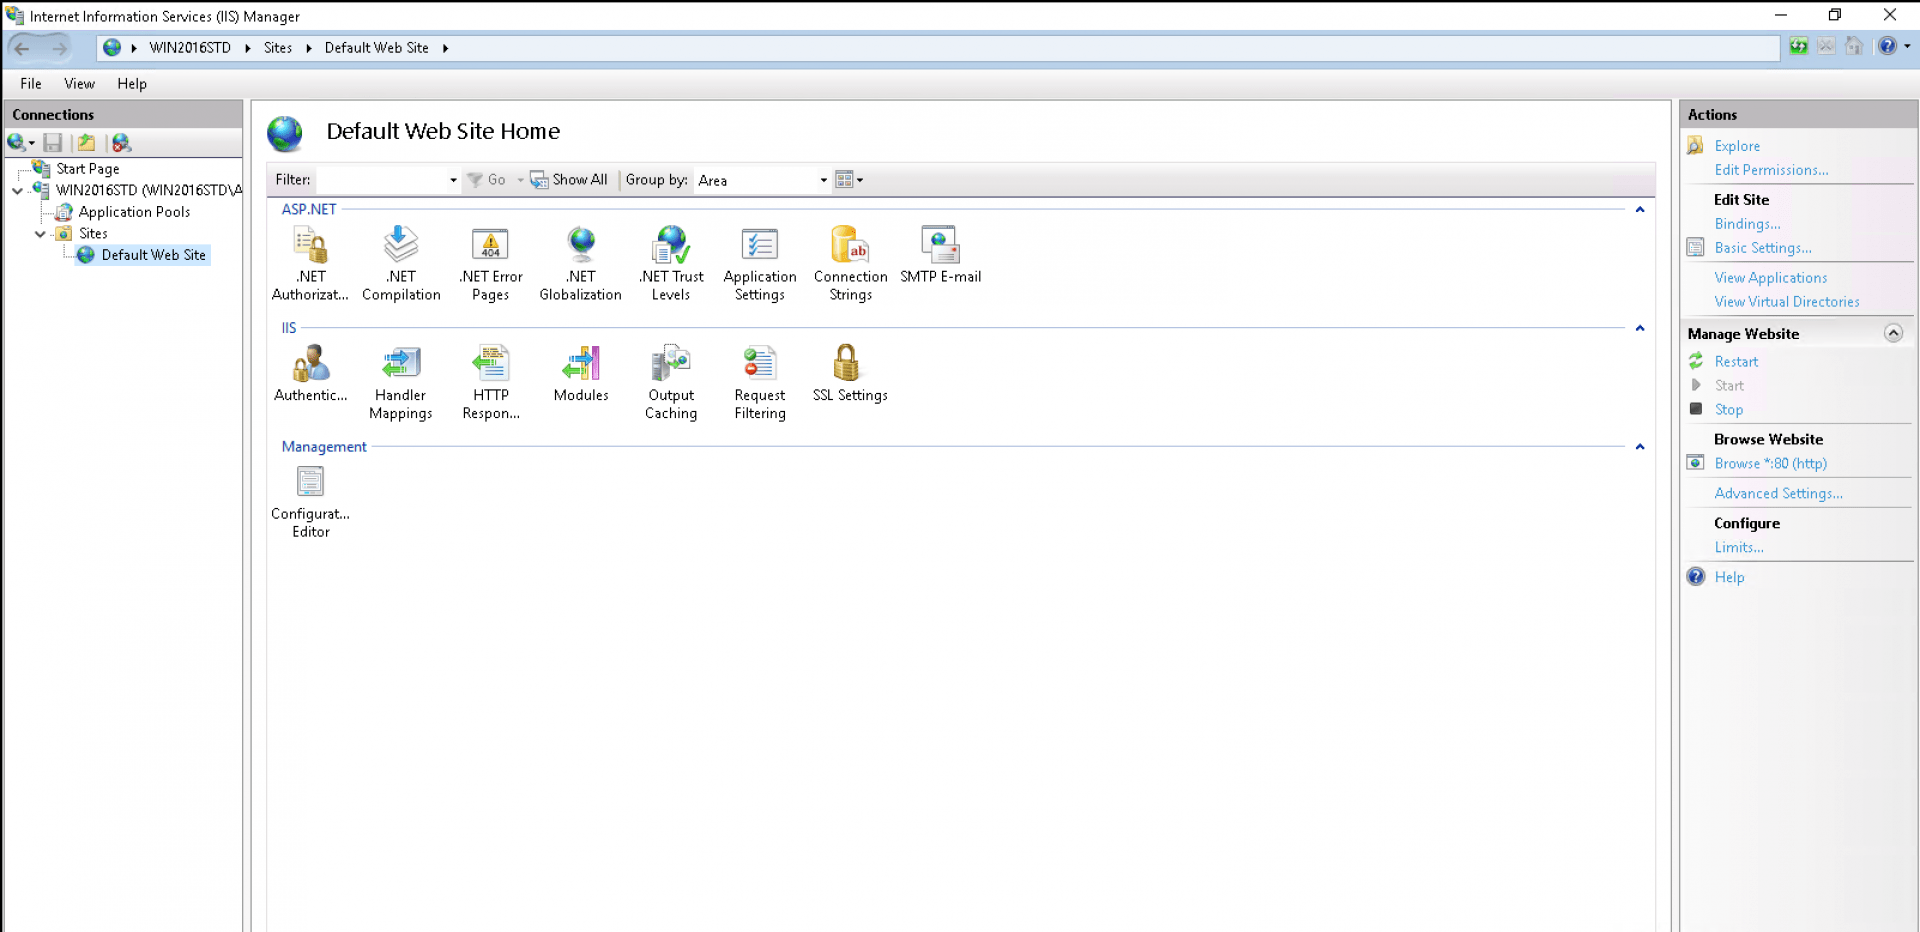The image size is (1920, 932).
Task: Select Application Pools tree node
Action: 134,212
